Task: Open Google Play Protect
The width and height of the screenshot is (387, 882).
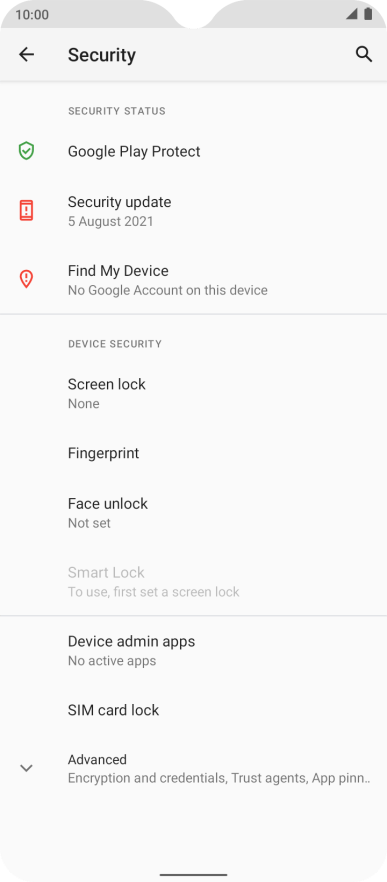Action: [194, 151]
